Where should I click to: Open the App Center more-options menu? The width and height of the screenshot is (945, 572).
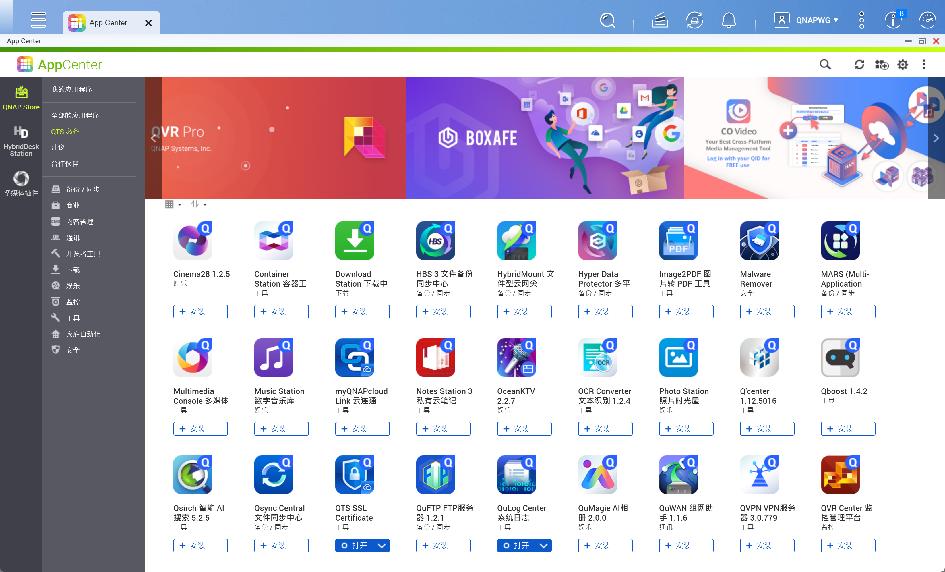coord(924,64)
